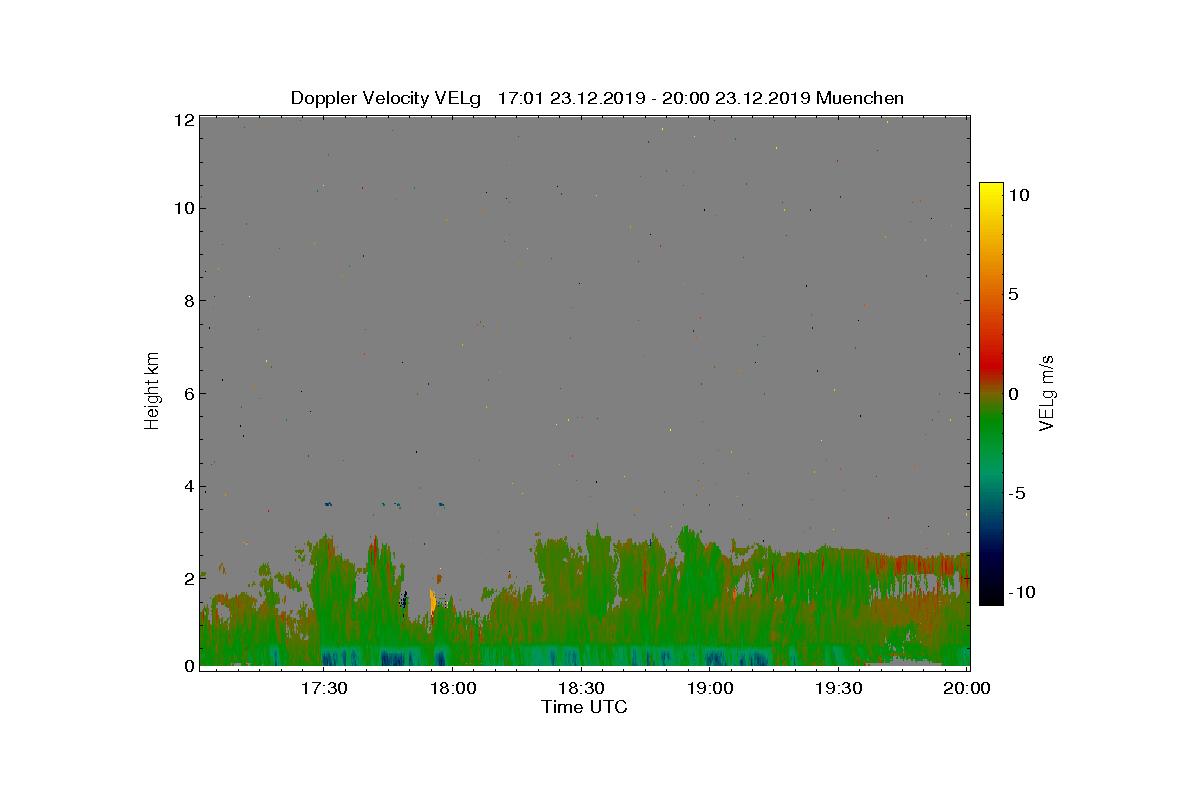This screenshot has height=800, width=1200.
Task: Click the station name 'Muenchen' in title
Action: 860,98
